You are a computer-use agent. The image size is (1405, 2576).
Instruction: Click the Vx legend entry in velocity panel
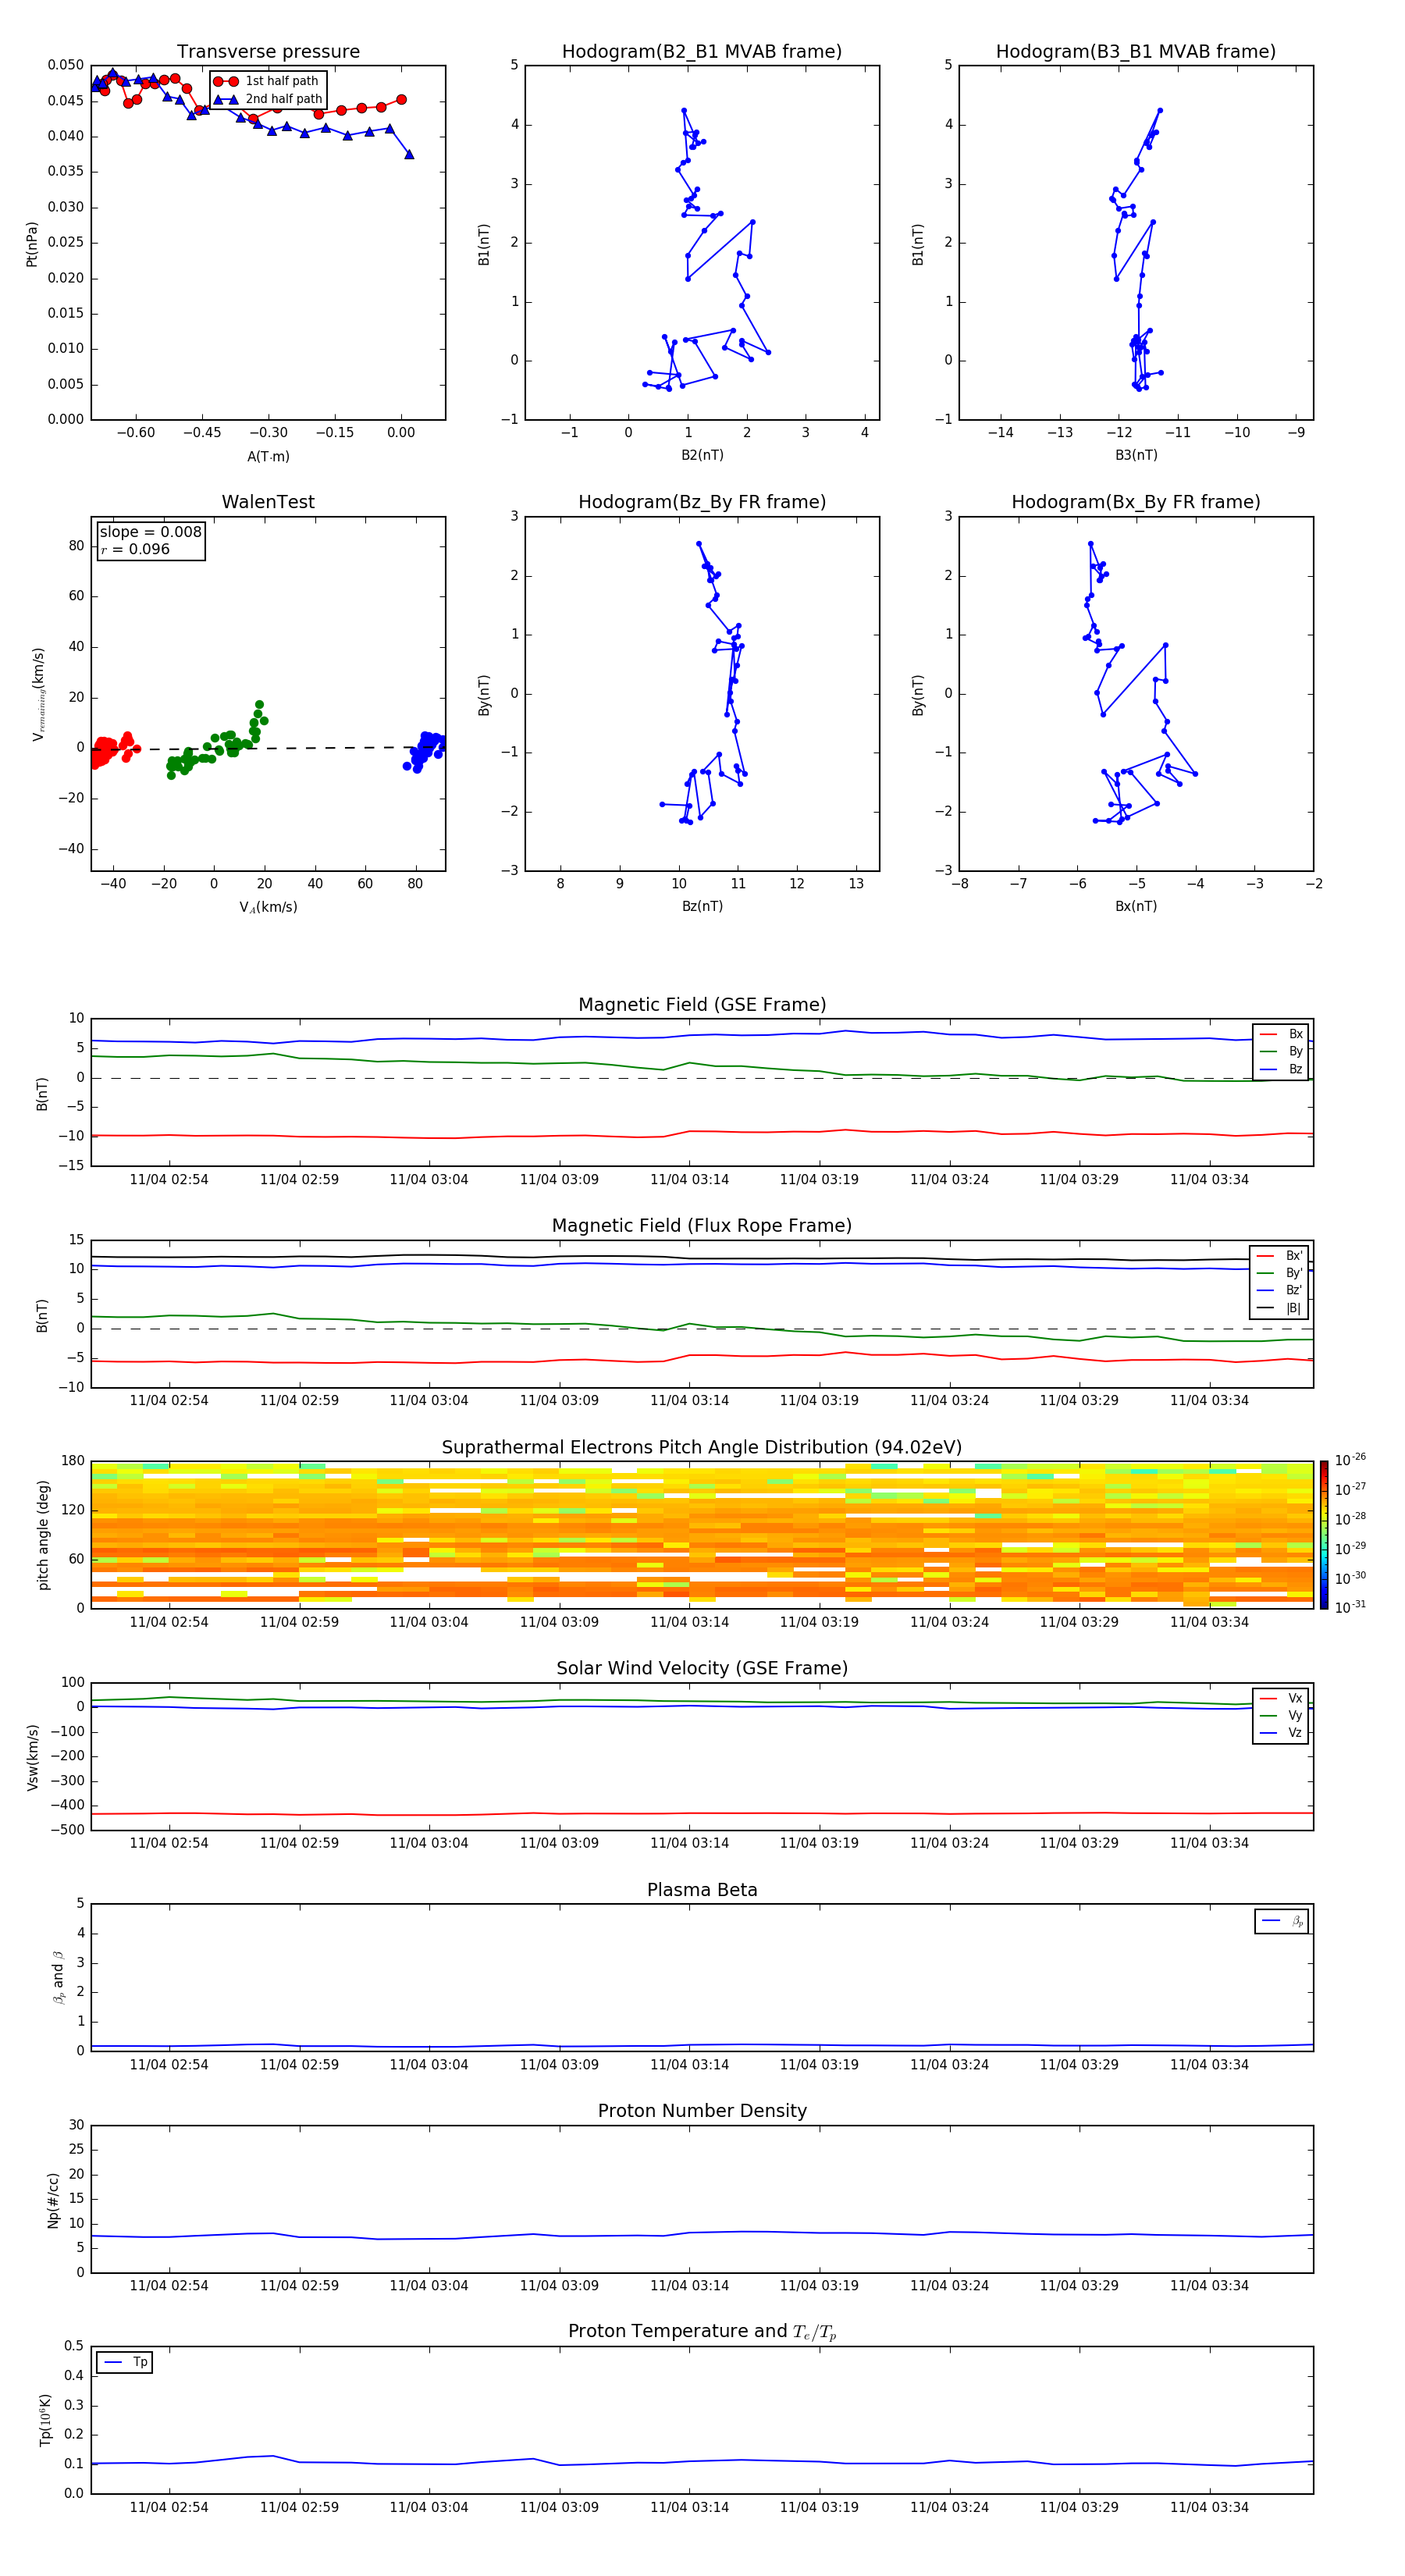tap(1281, 1699)
